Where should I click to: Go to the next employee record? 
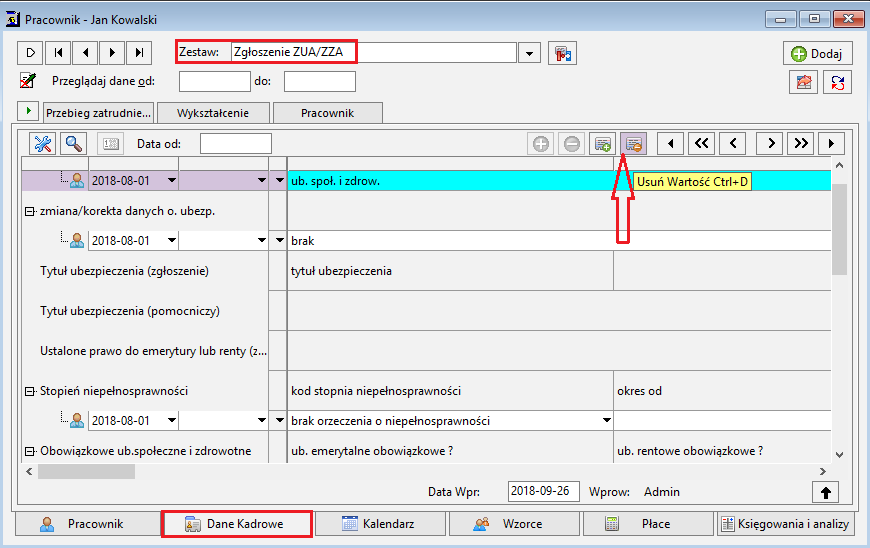tap(112, 53)
